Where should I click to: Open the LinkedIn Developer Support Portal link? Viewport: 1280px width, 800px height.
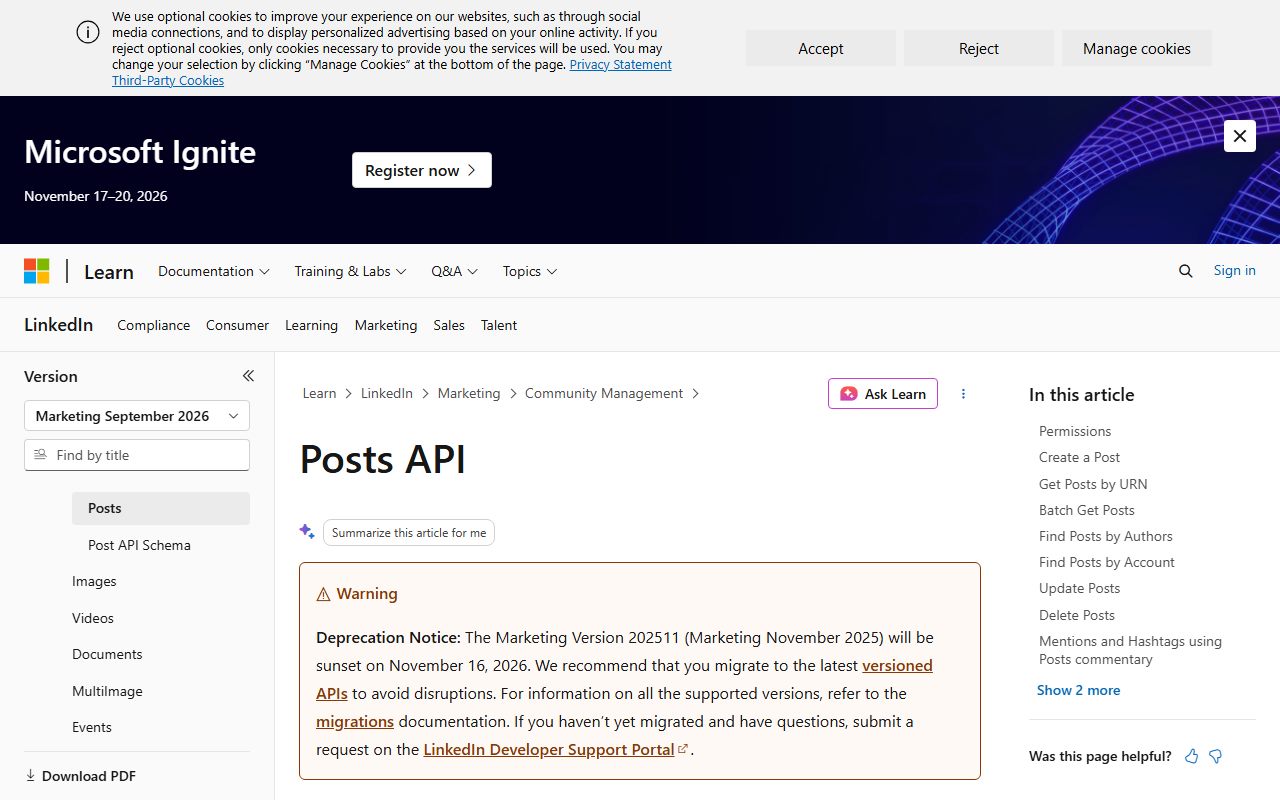pos(549,749)
